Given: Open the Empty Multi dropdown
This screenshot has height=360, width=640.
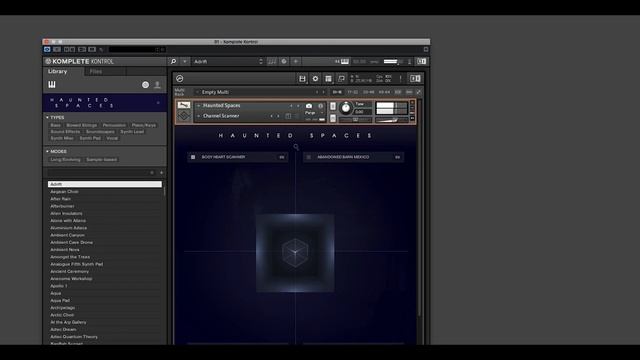Looking at the screenshot, I should pos(197,92).
